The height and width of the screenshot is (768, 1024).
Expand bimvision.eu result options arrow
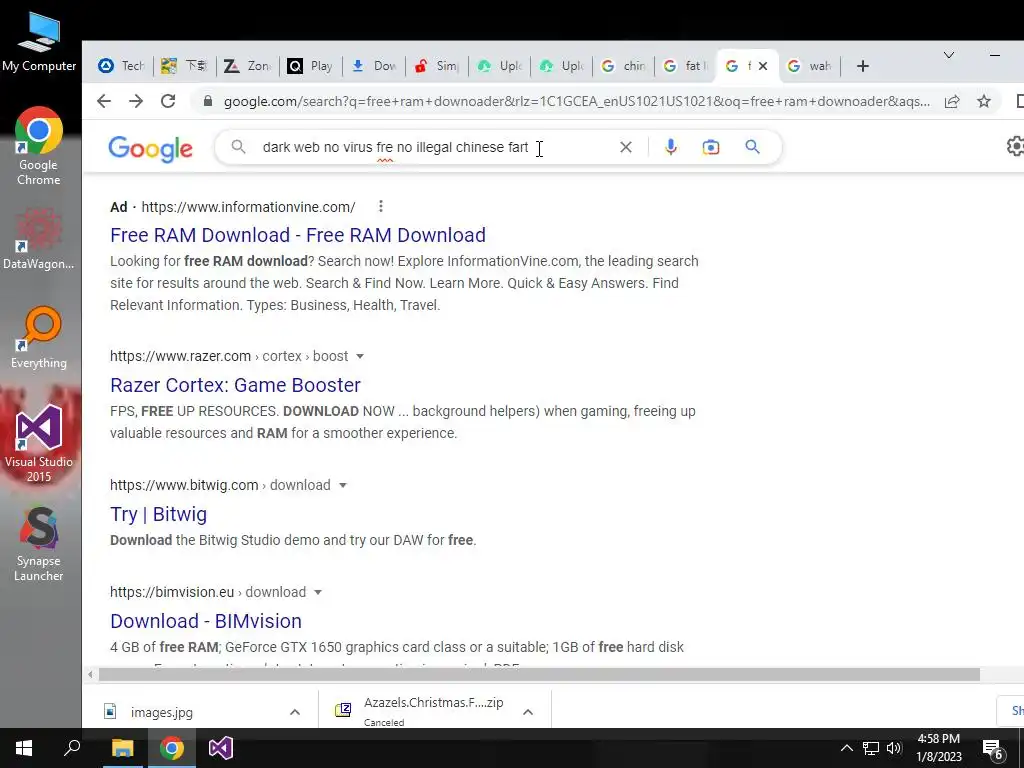pos(318,592)
